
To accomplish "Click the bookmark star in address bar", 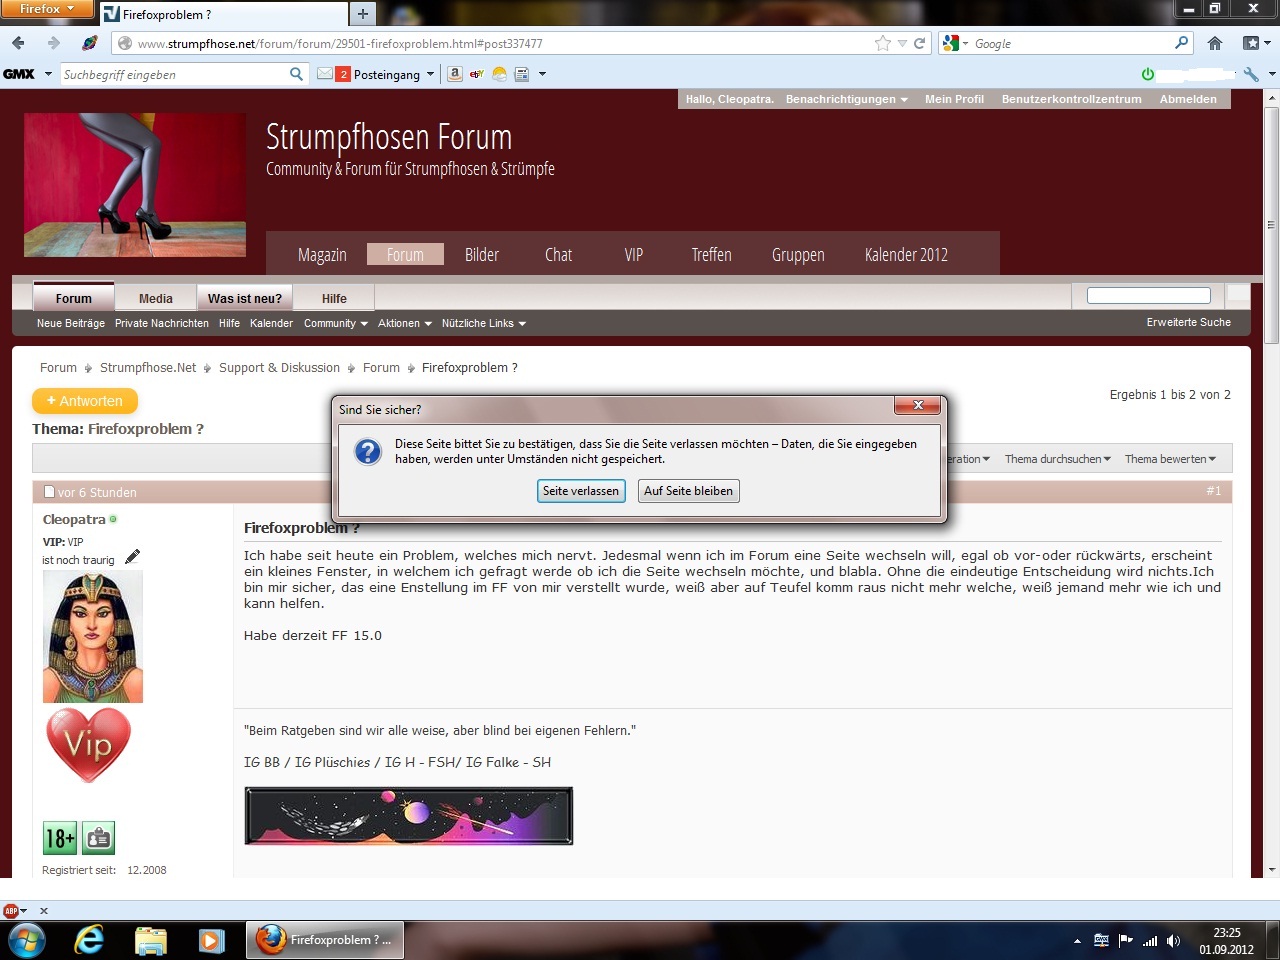I will 882,43.
